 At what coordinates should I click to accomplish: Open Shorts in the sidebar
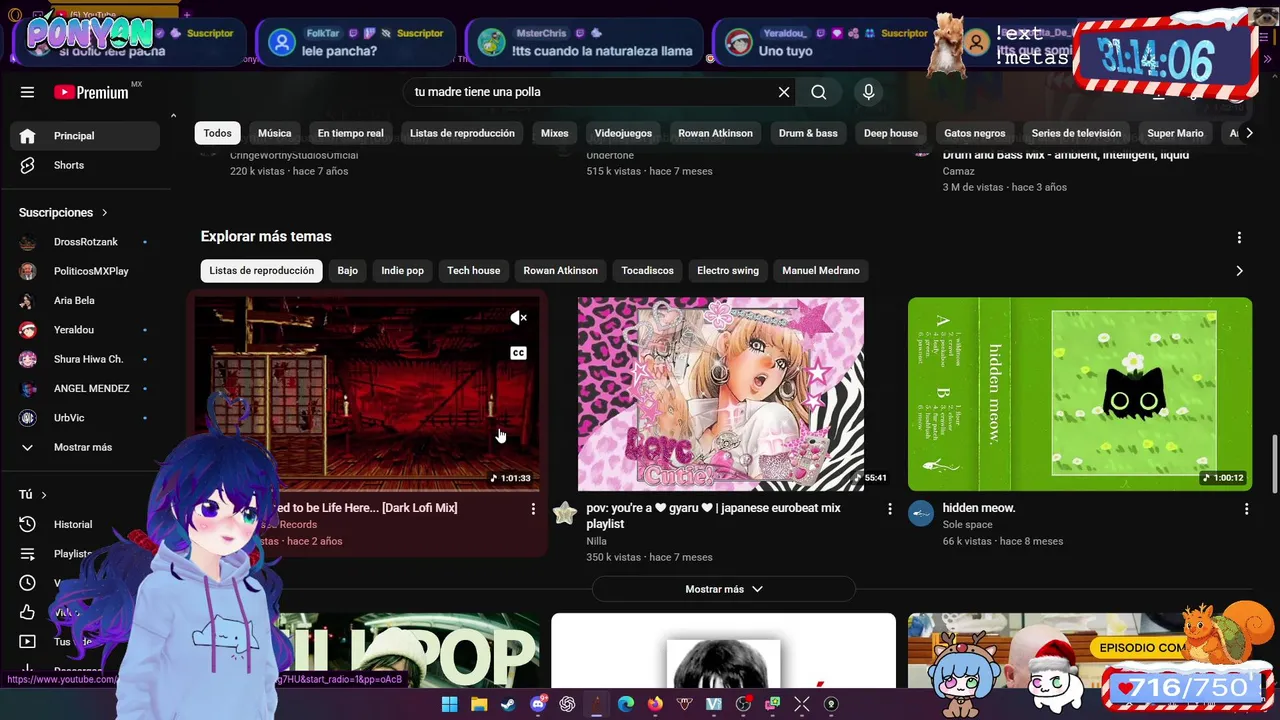(85, 165)
